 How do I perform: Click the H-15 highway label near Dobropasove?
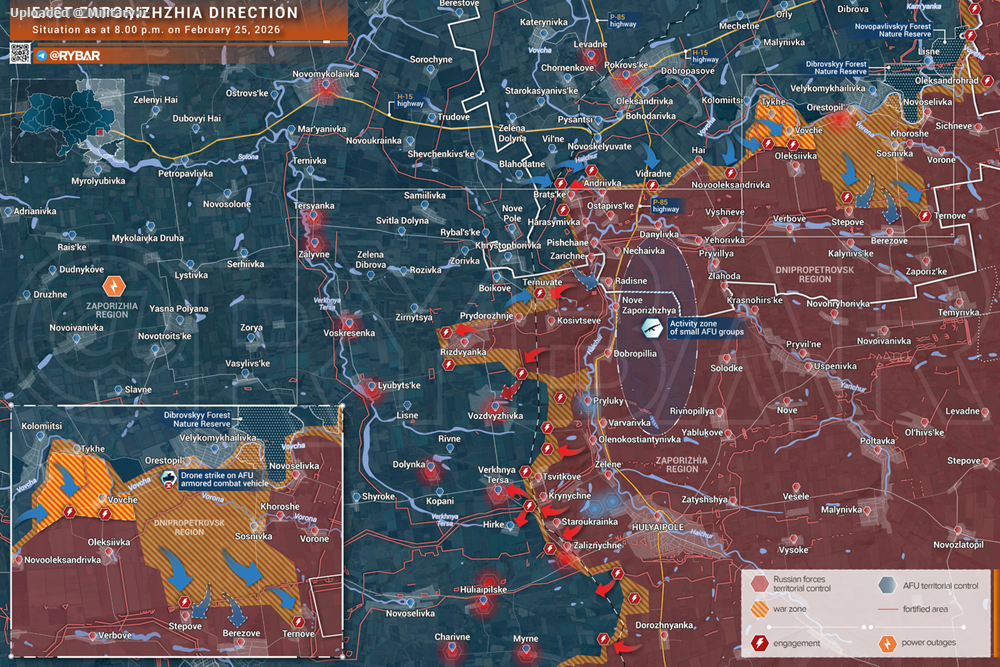[705, 55]
